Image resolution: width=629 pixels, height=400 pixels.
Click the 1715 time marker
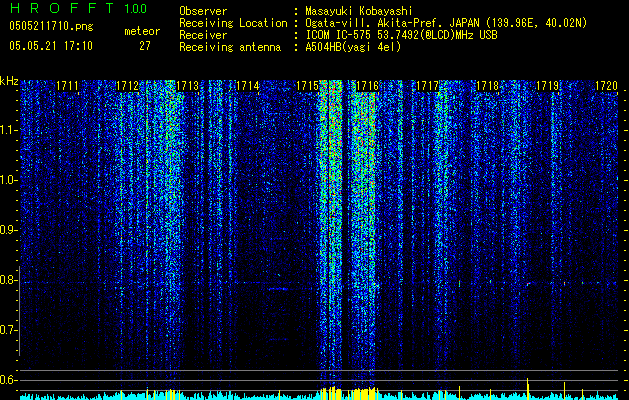click(x=307, y=86)
